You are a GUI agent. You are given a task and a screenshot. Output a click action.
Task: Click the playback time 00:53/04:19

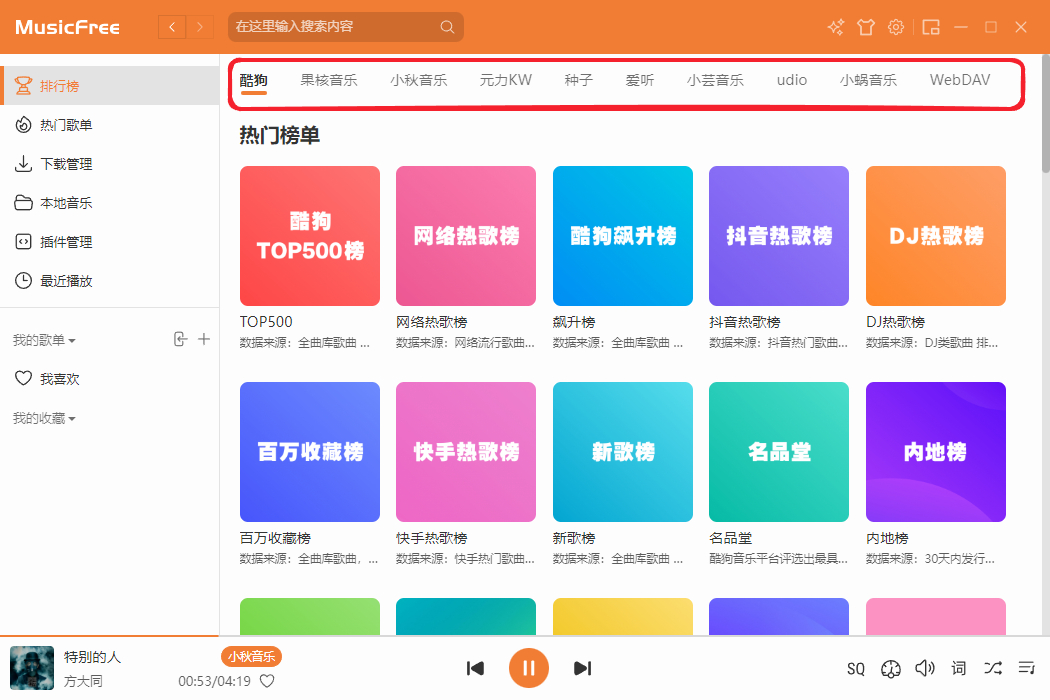214,681
